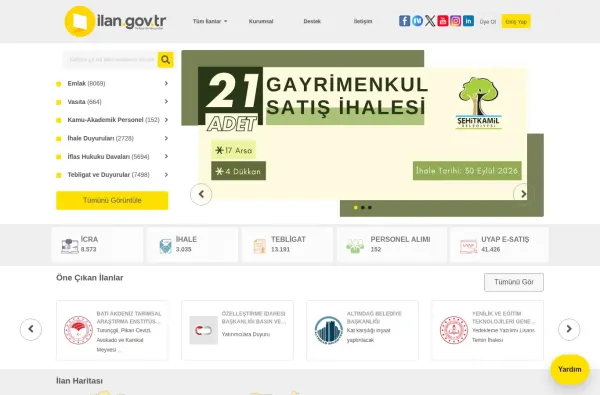600x395 pixels.
Task: Expand Tebligat ve Duyurular arrow
Action: click(166, 175)
